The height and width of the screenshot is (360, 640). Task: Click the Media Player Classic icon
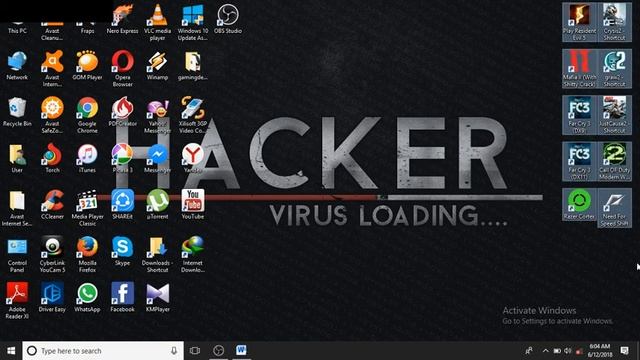87,208
